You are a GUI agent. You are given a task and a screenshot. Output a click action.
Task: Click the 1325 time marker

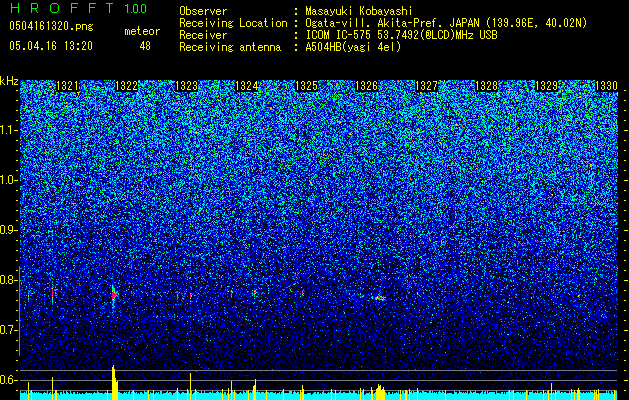point(306,86)
